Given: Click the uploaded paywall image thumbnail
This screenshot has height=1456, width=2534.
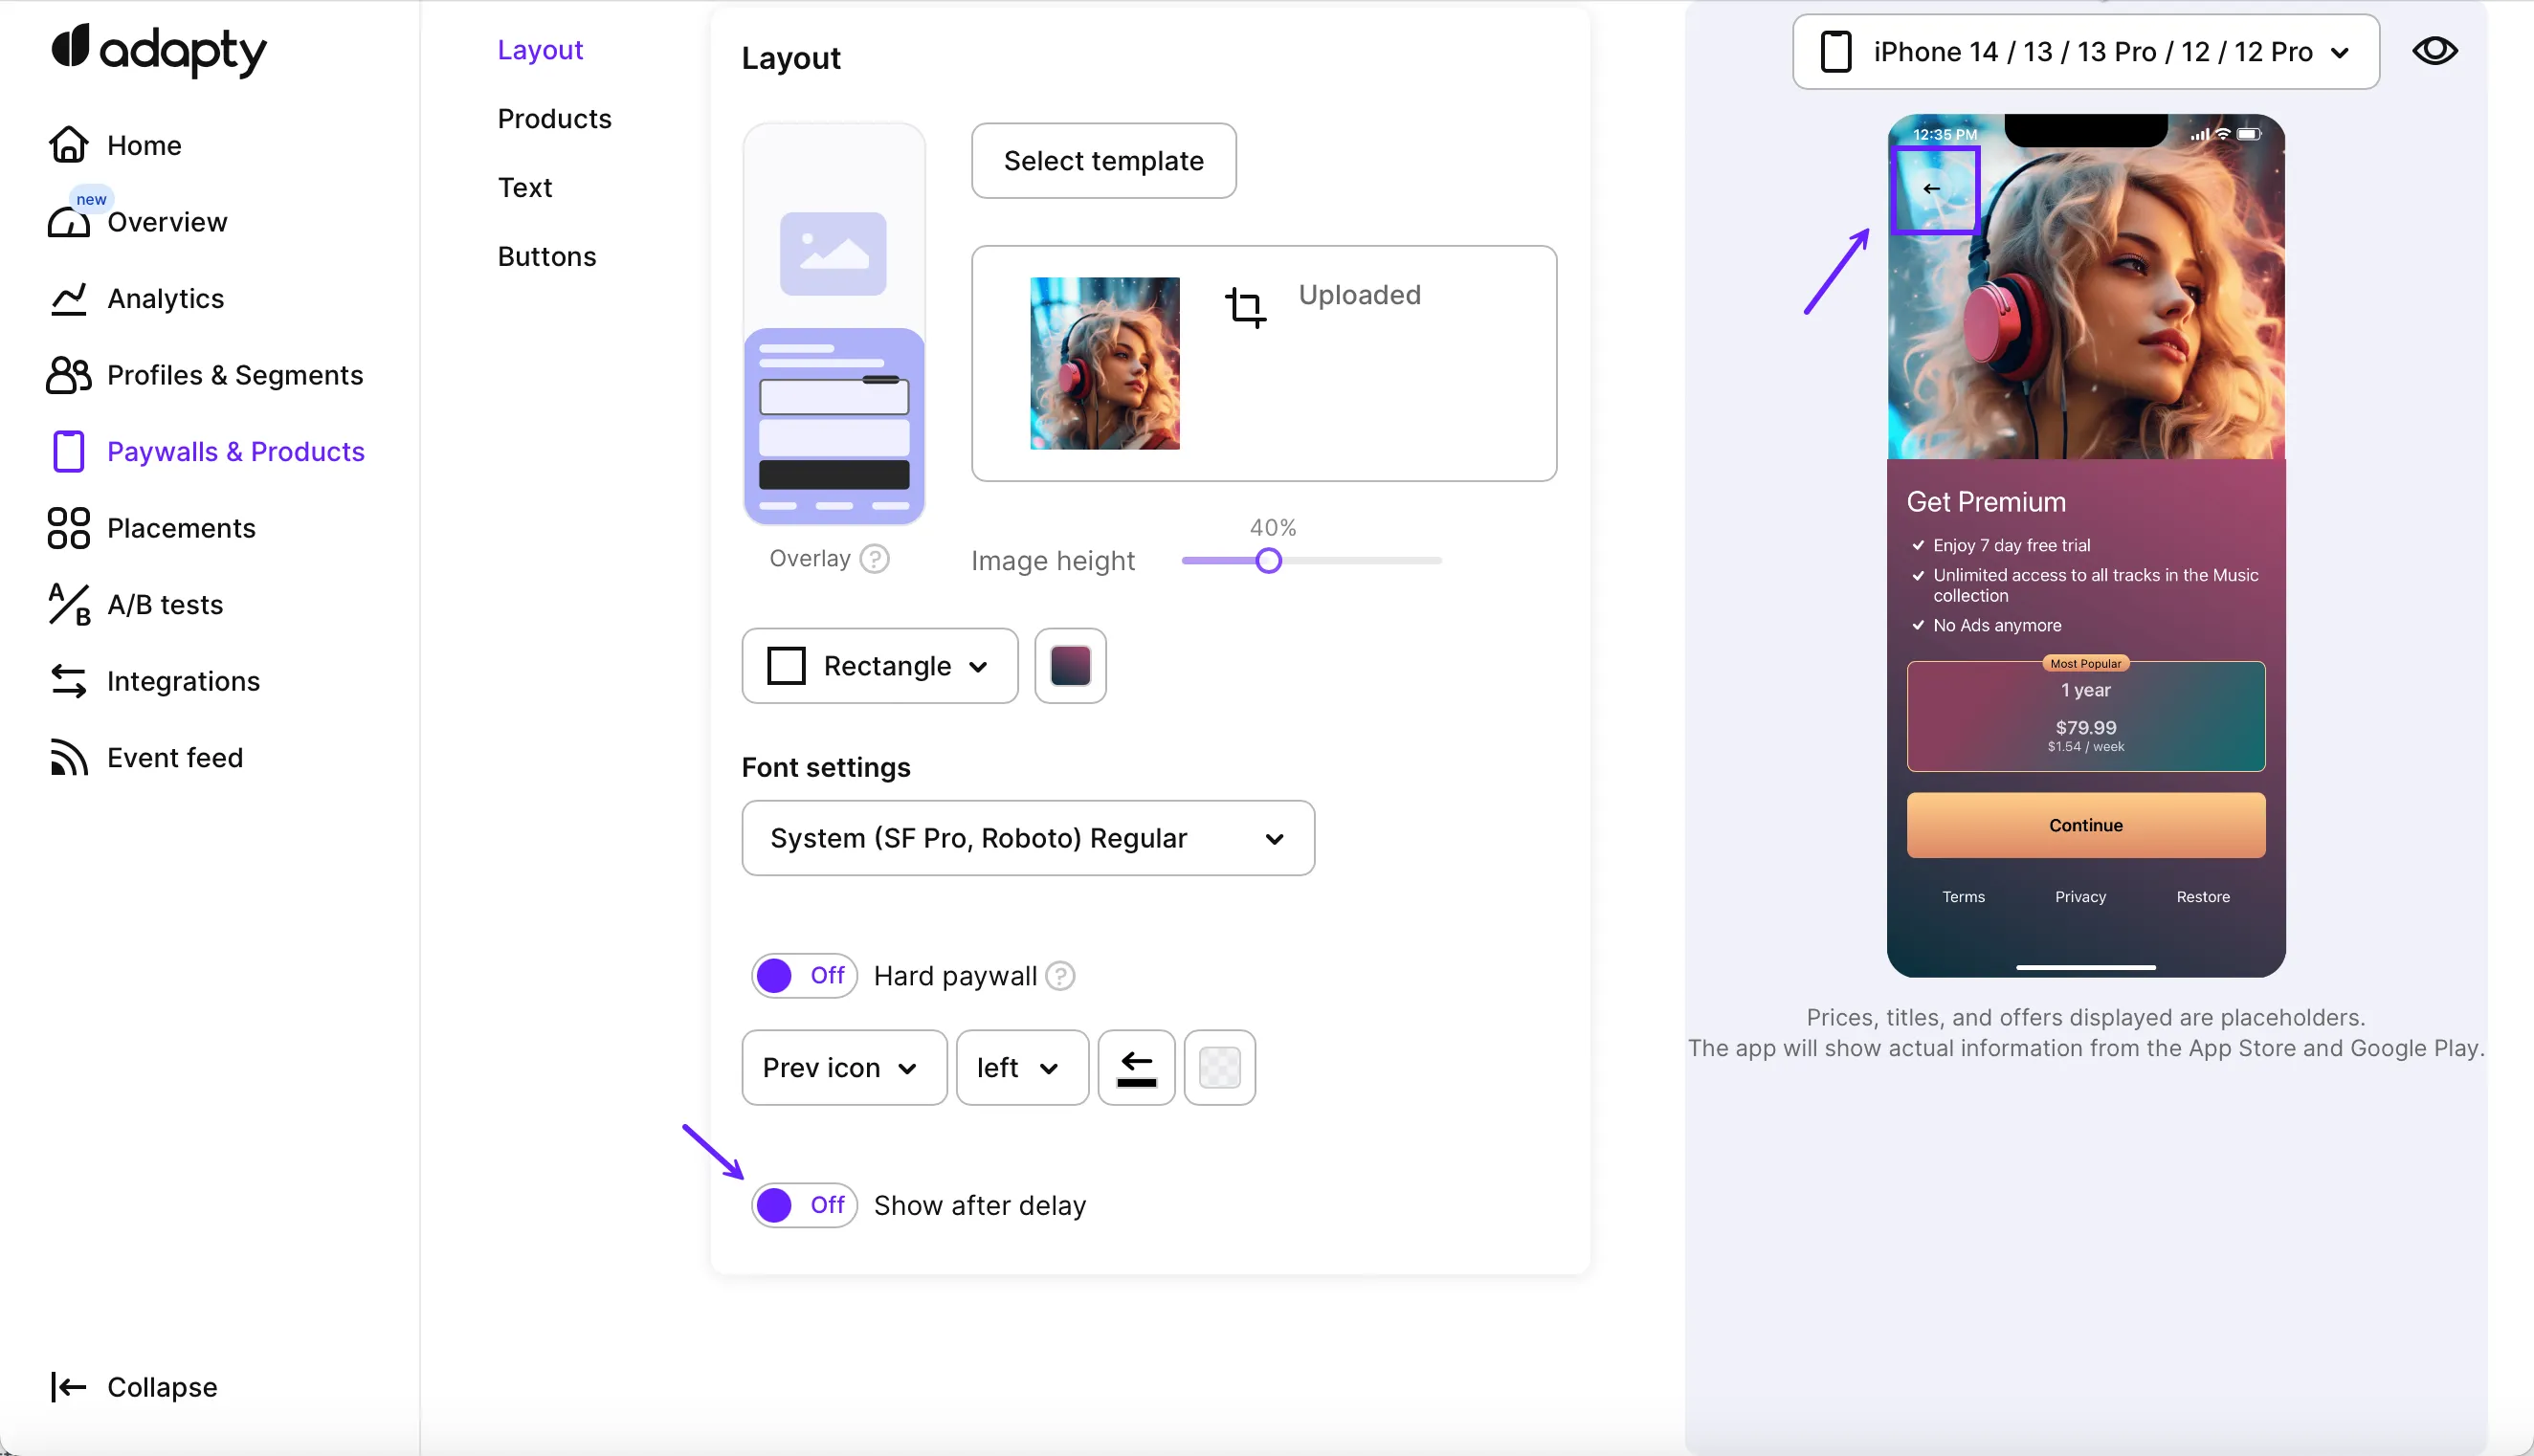Looking at the screenshot, I should coord(1104,363).
